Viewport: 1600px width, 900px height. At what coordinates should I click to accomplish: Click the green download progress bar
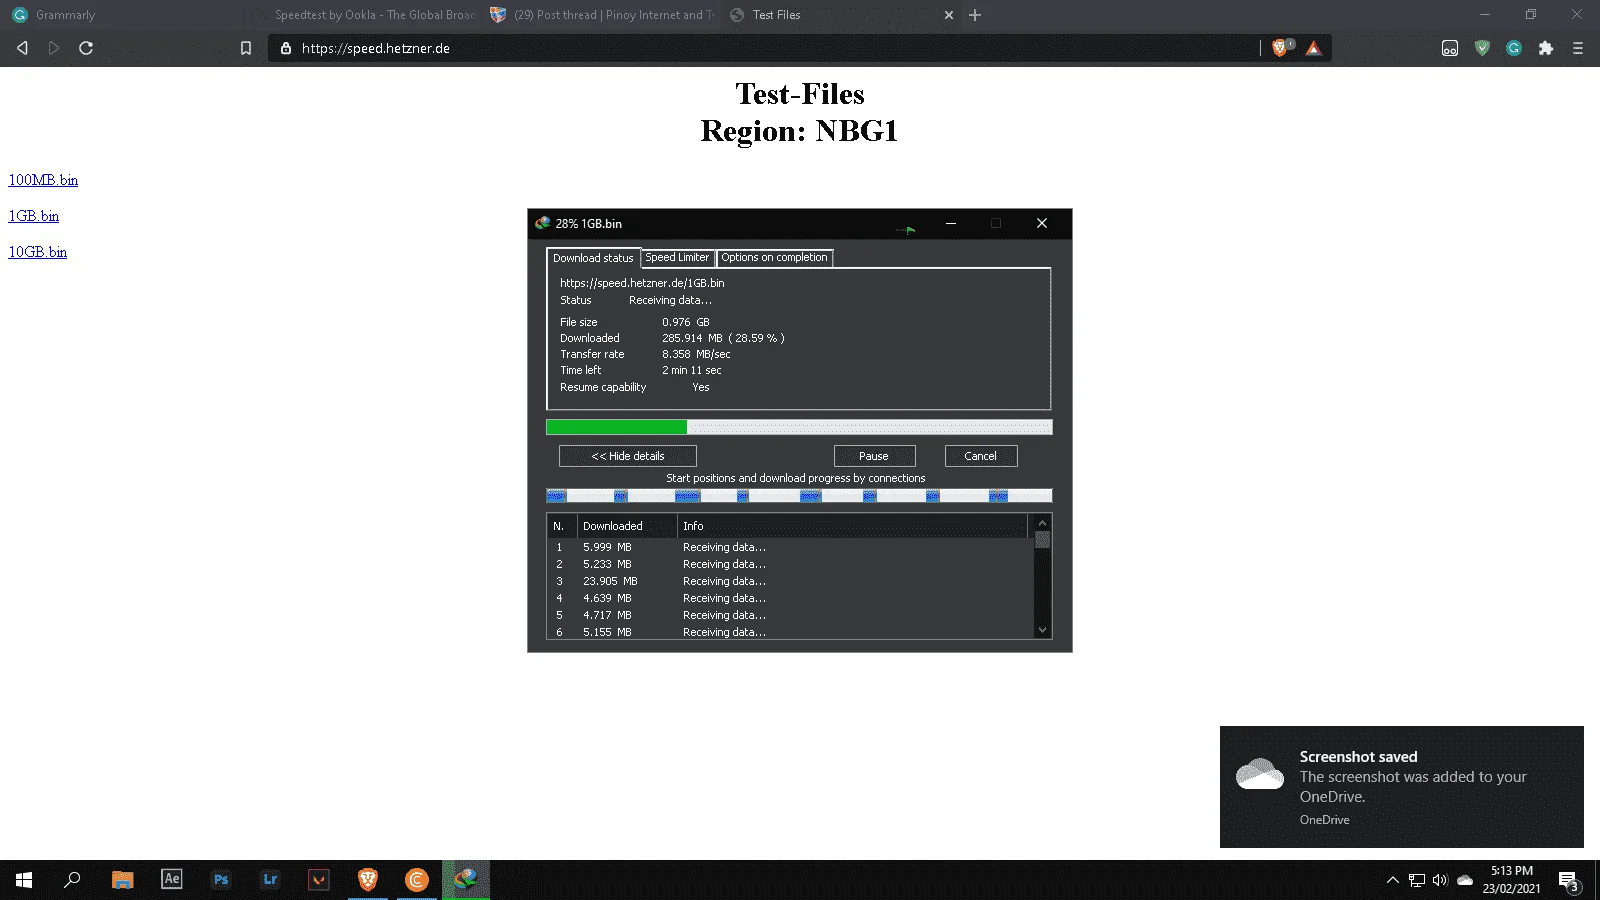[x=799, y=427]
